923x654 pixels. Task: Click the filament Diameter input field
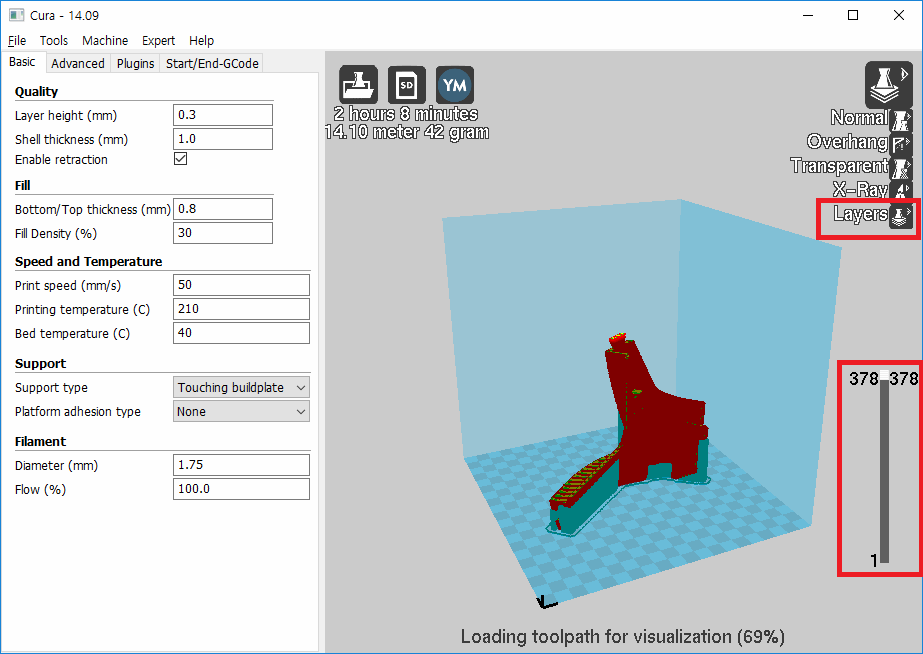pos(241,465)
